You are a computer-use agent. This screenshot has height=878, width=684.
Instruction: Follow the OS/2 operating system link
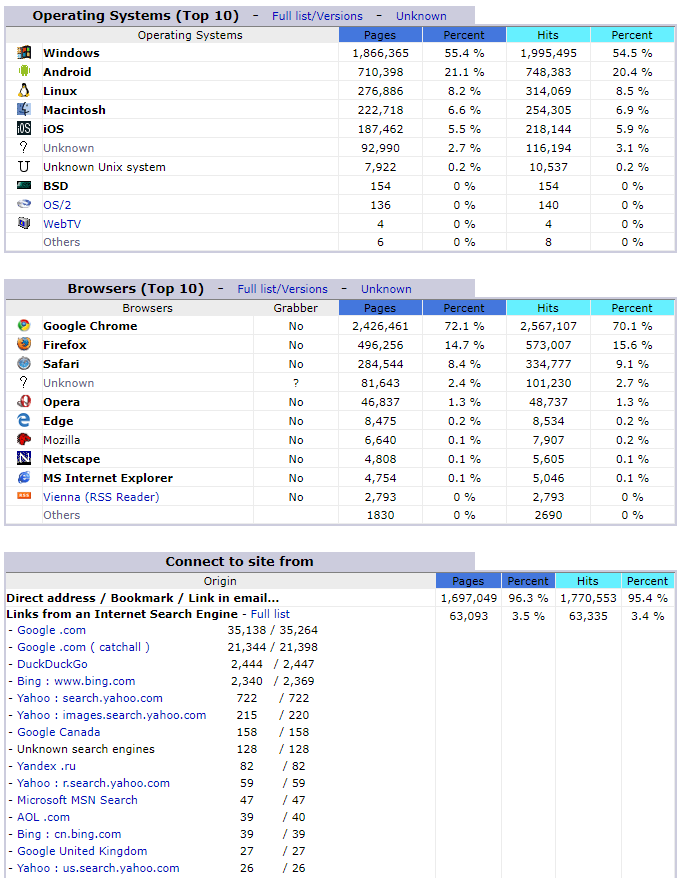[x=58, y=205]
